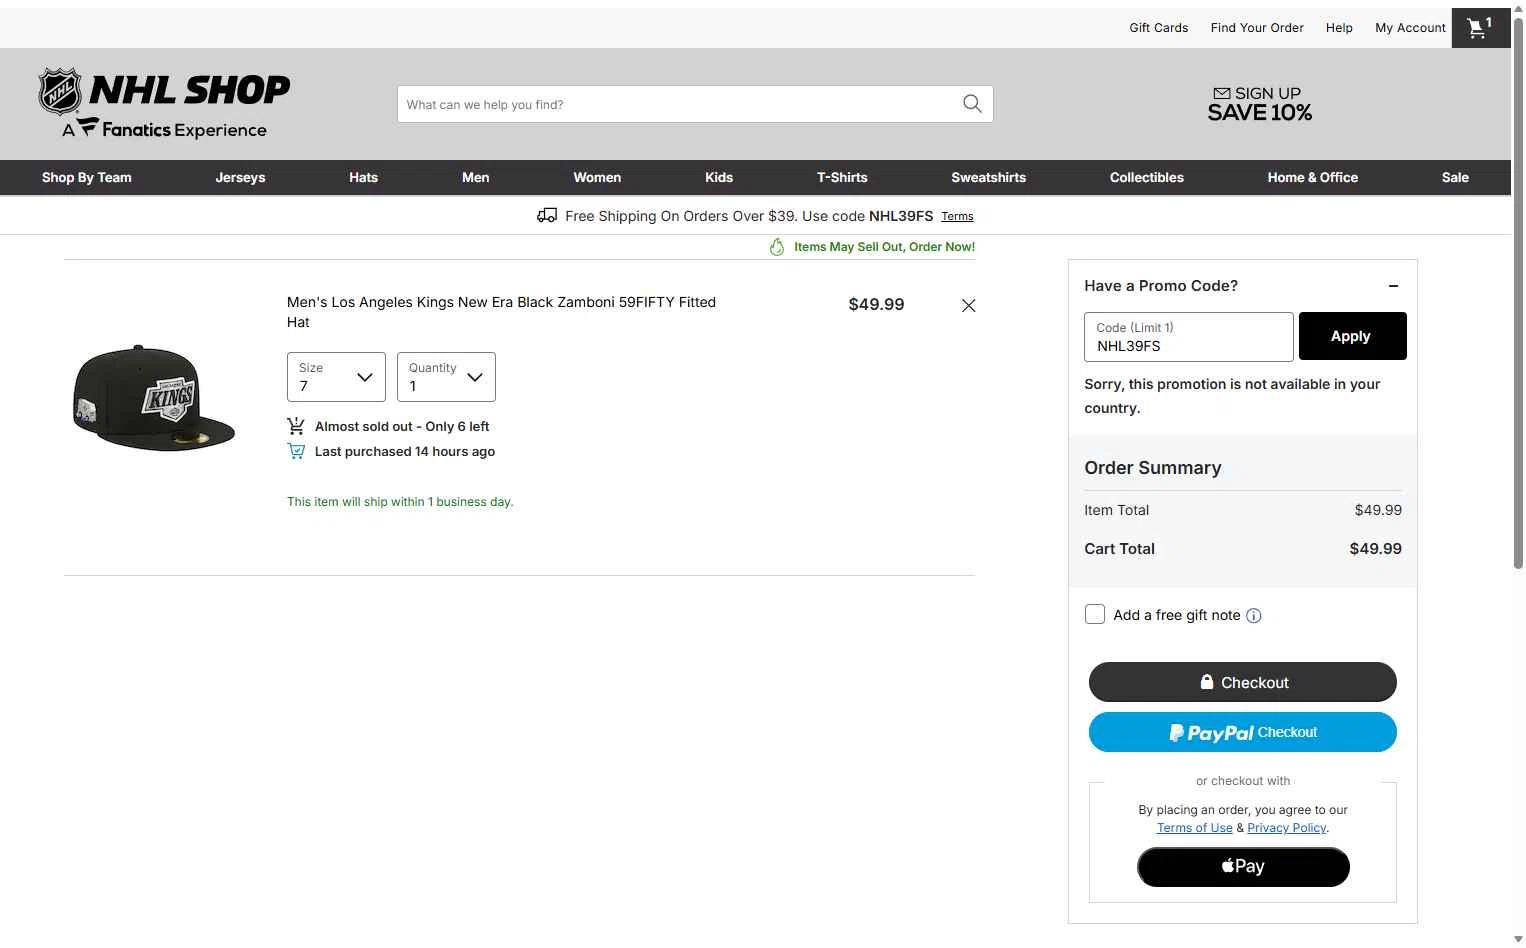Open the Quantity dropdown
The height and width of the screenshot is (948, 1526).
446,377
